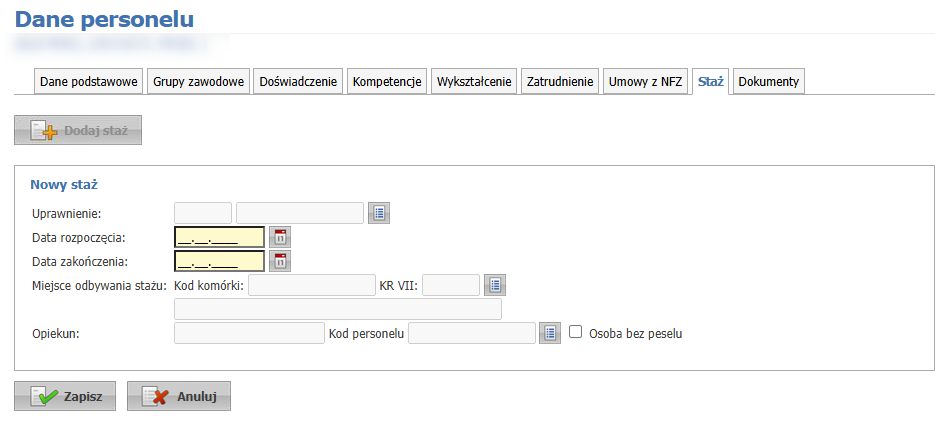Screen dimensions: 949x422
Task: Open the Kod personelu lookup list icon
Action: click(549, 333)
